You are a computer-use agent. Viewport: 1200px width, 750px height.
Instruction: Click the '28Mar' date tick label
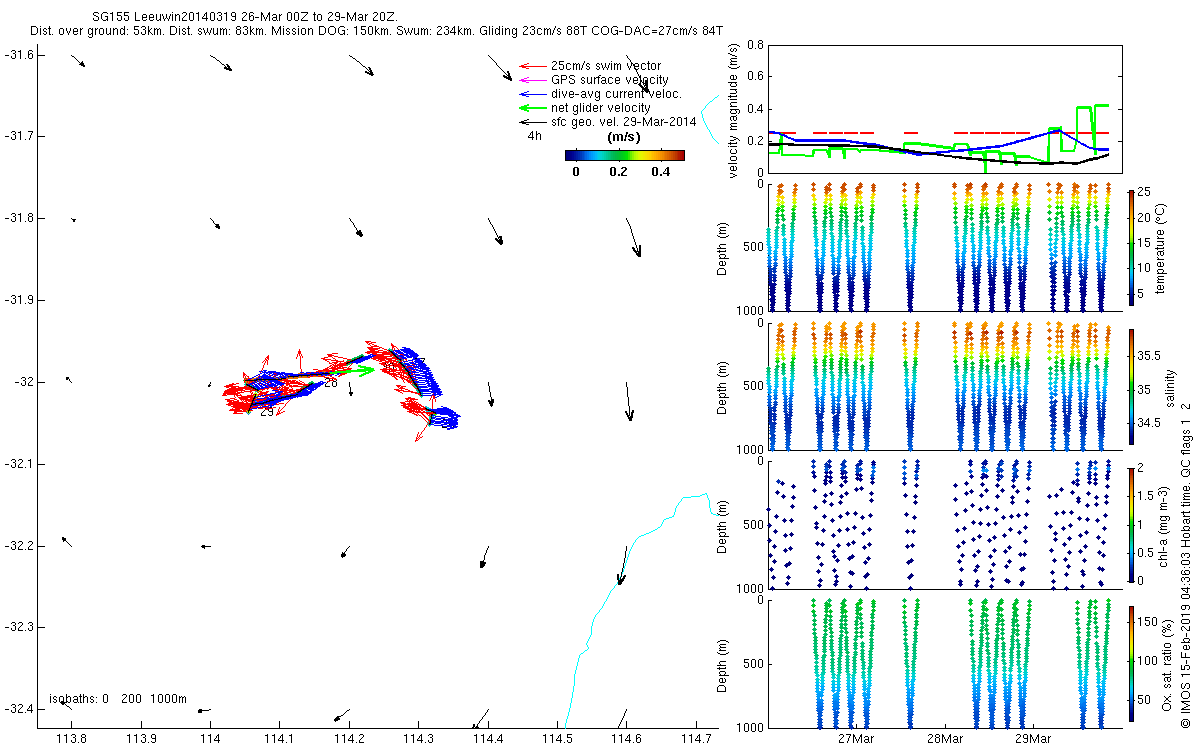pos(945,740)
